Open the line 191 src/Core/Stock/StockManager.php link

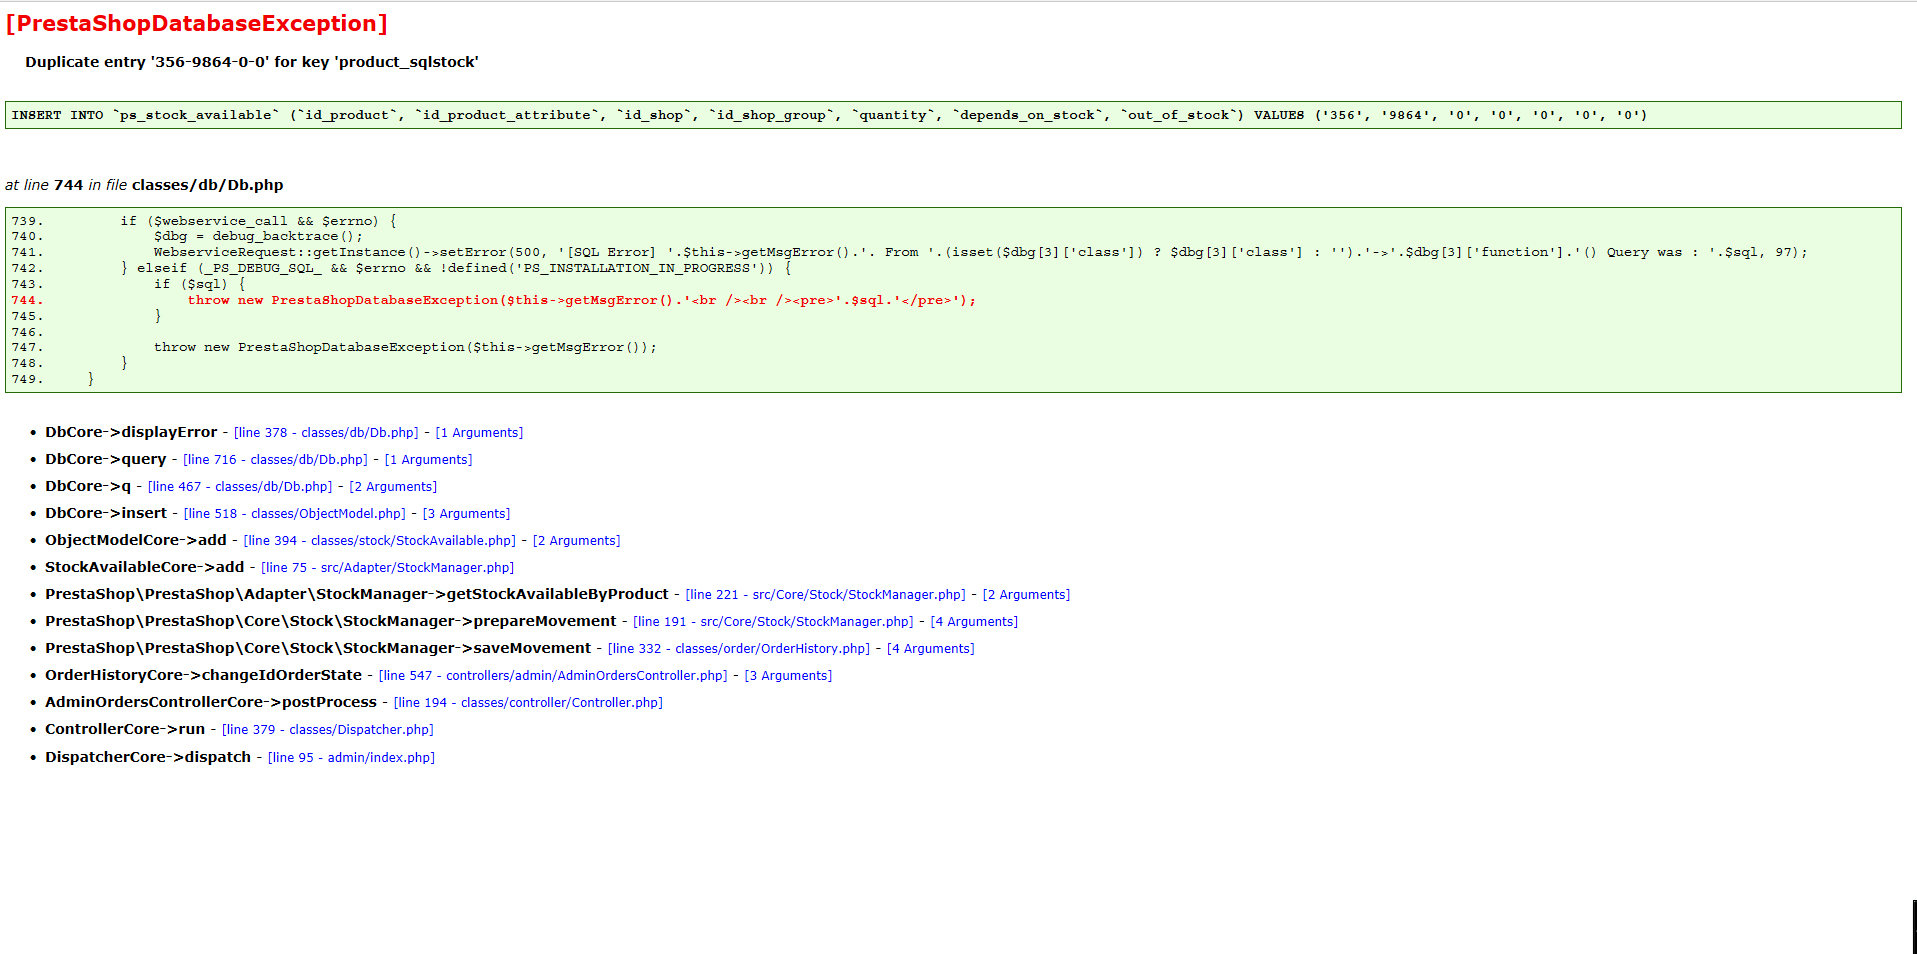point(773,622)
